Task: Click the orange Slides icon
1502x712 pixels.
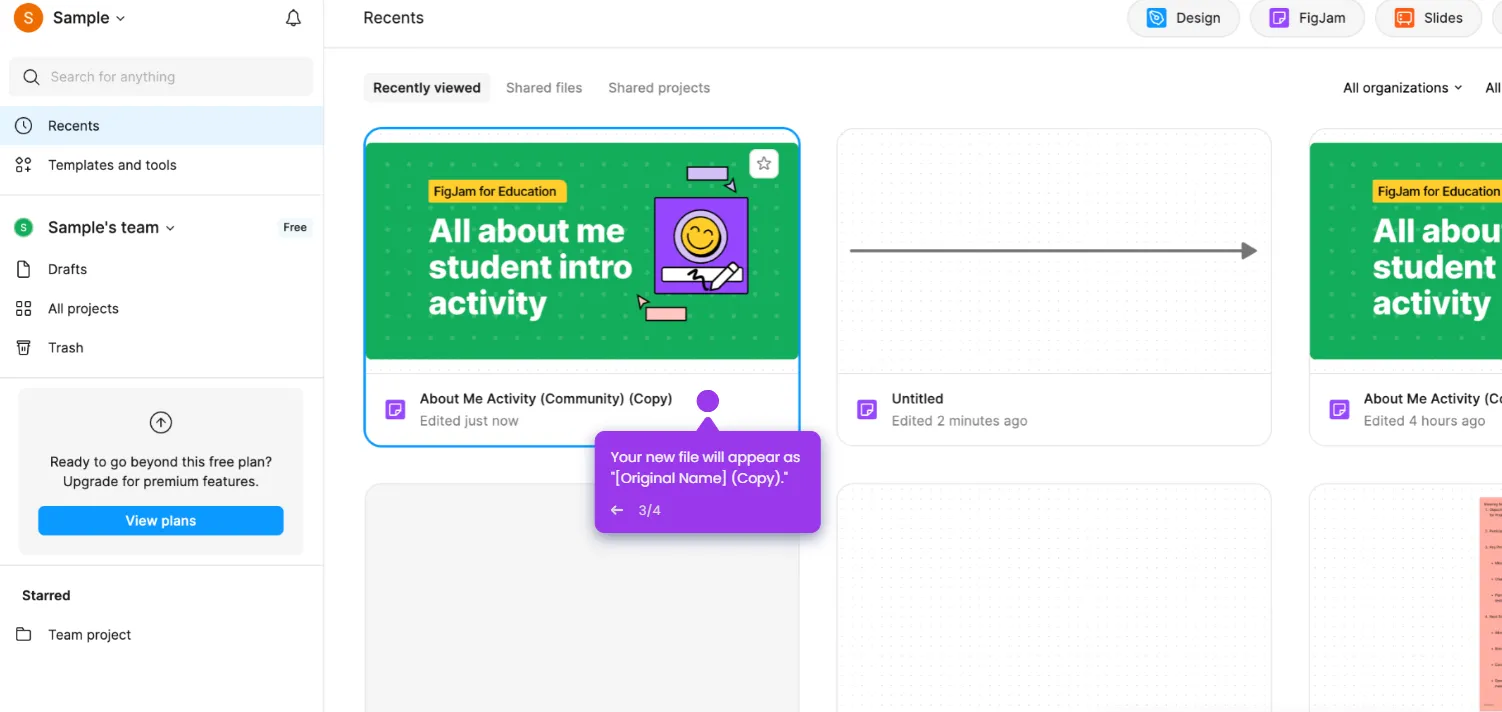Action: (x=1404, y=18)
